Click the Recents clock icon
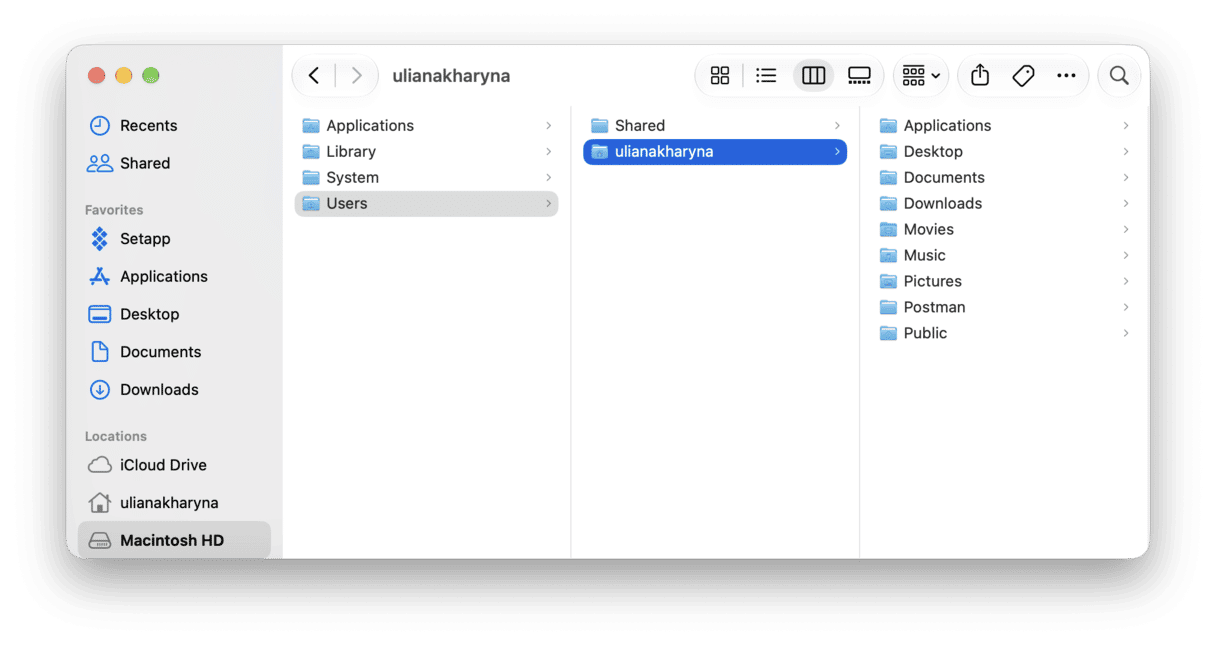Image resolution: width=1216 pixels, height=646 pixels. click(x=100, y=125)
